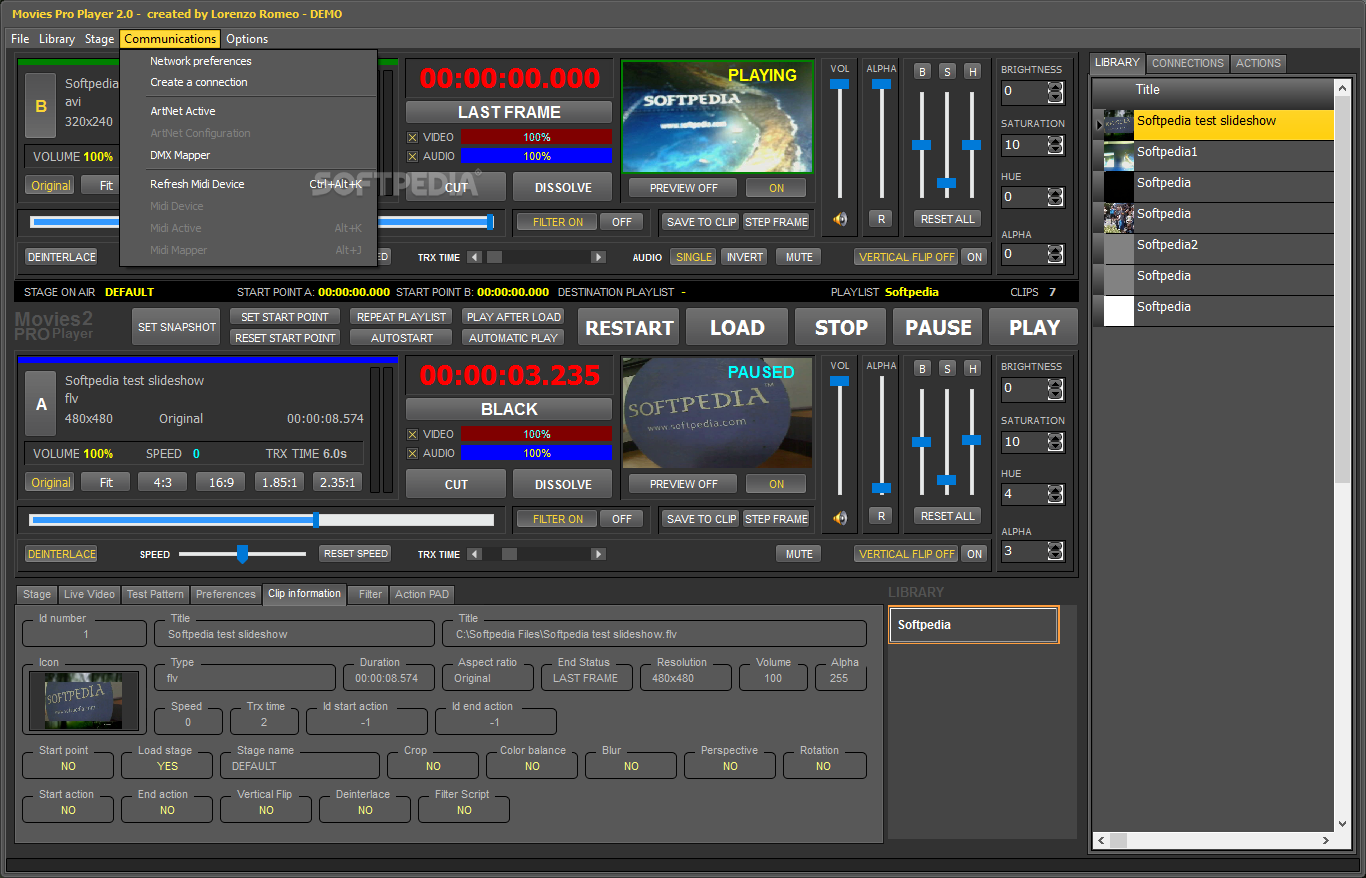Open the Action PAD tab
1366x878 pixels.
[x=422, y=594]
